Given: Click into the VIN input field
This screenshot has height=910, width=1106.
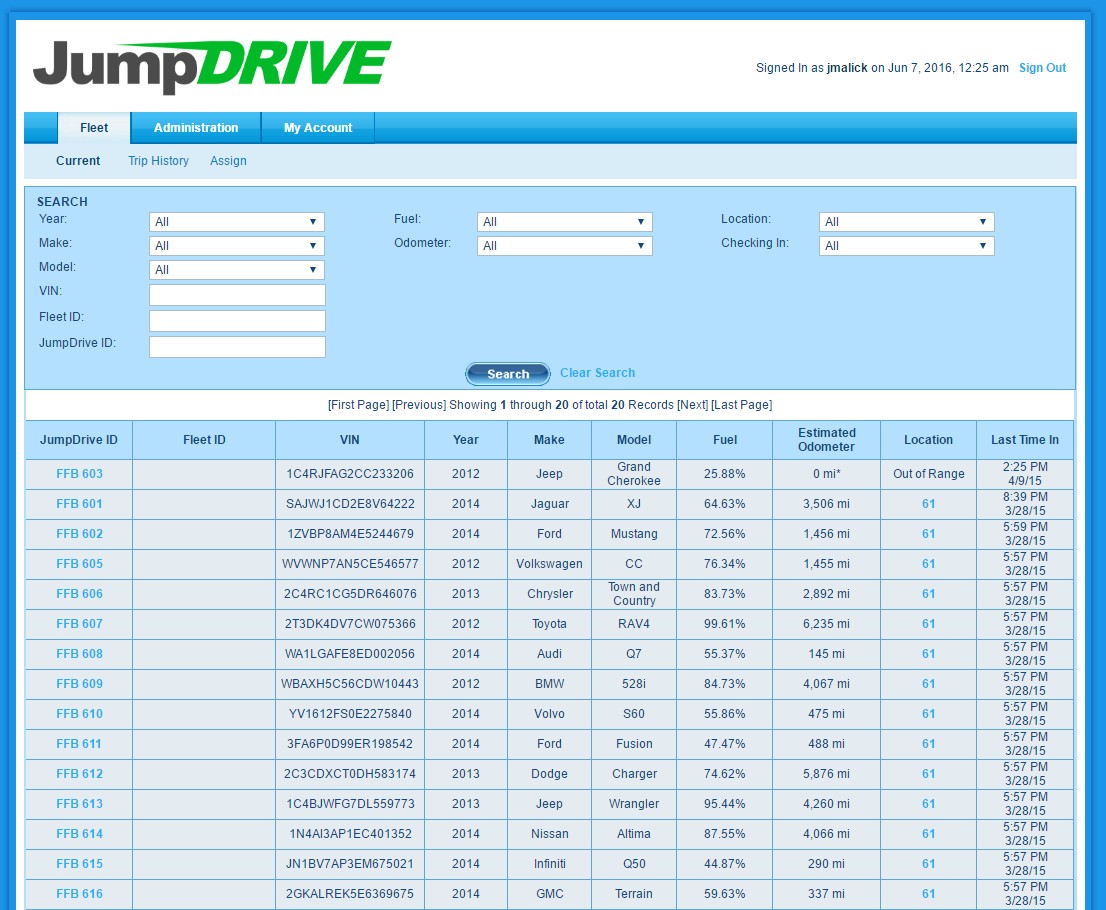Looking at the screenshot, I should point(237,295).
